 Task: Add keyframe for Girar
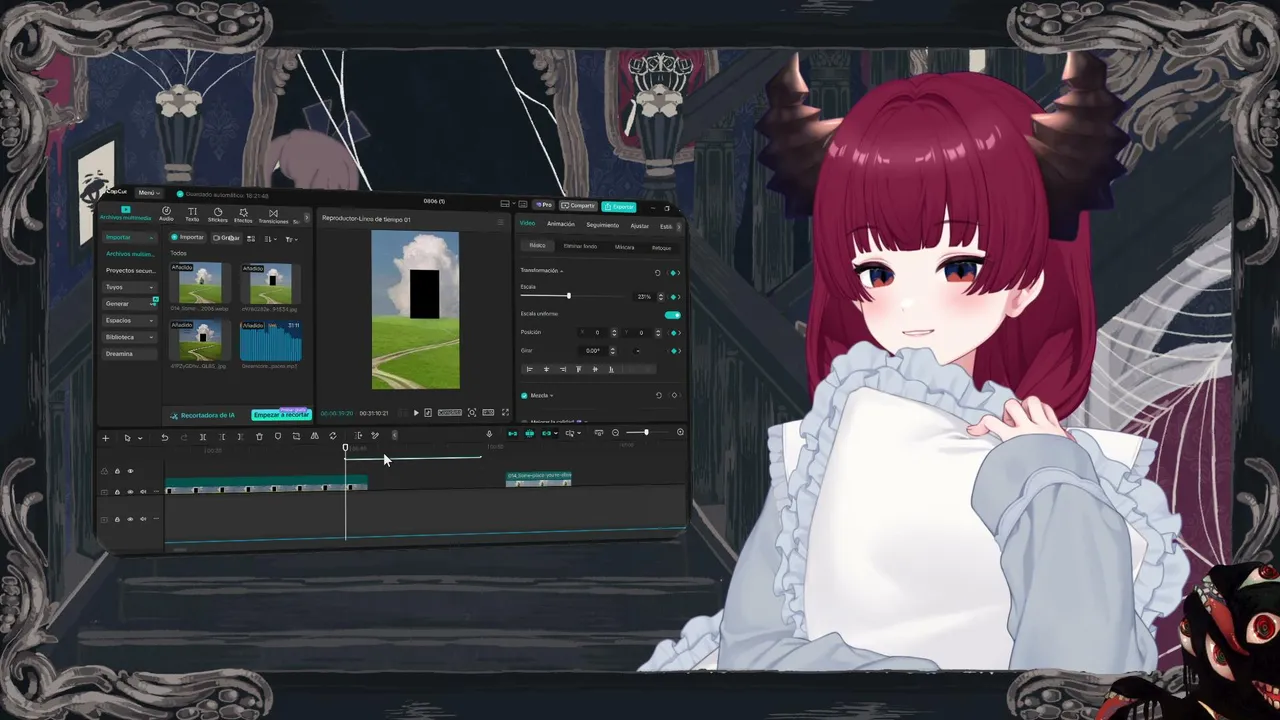coord(673,351)
